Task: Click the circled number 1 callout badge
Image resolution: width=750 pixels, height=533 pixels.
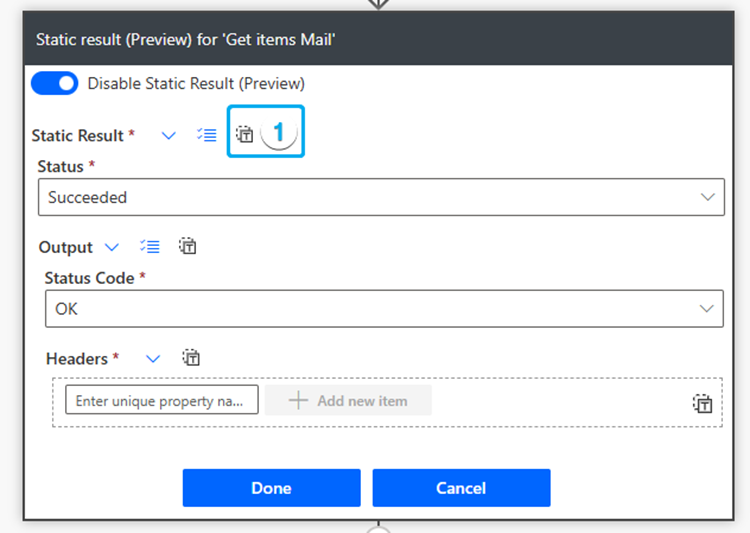Action: (x=280, y=133)
